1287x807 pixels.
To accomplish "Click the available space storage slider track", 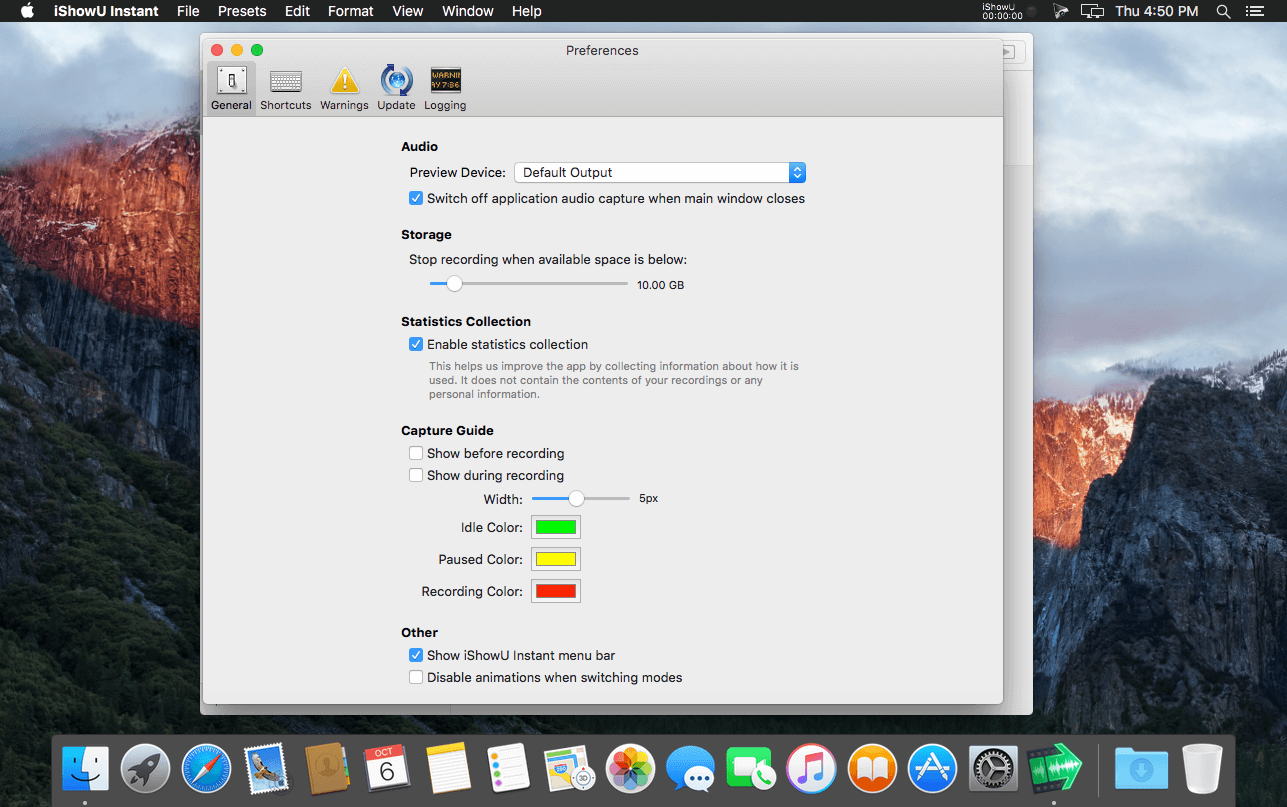I will click(529, 284).
